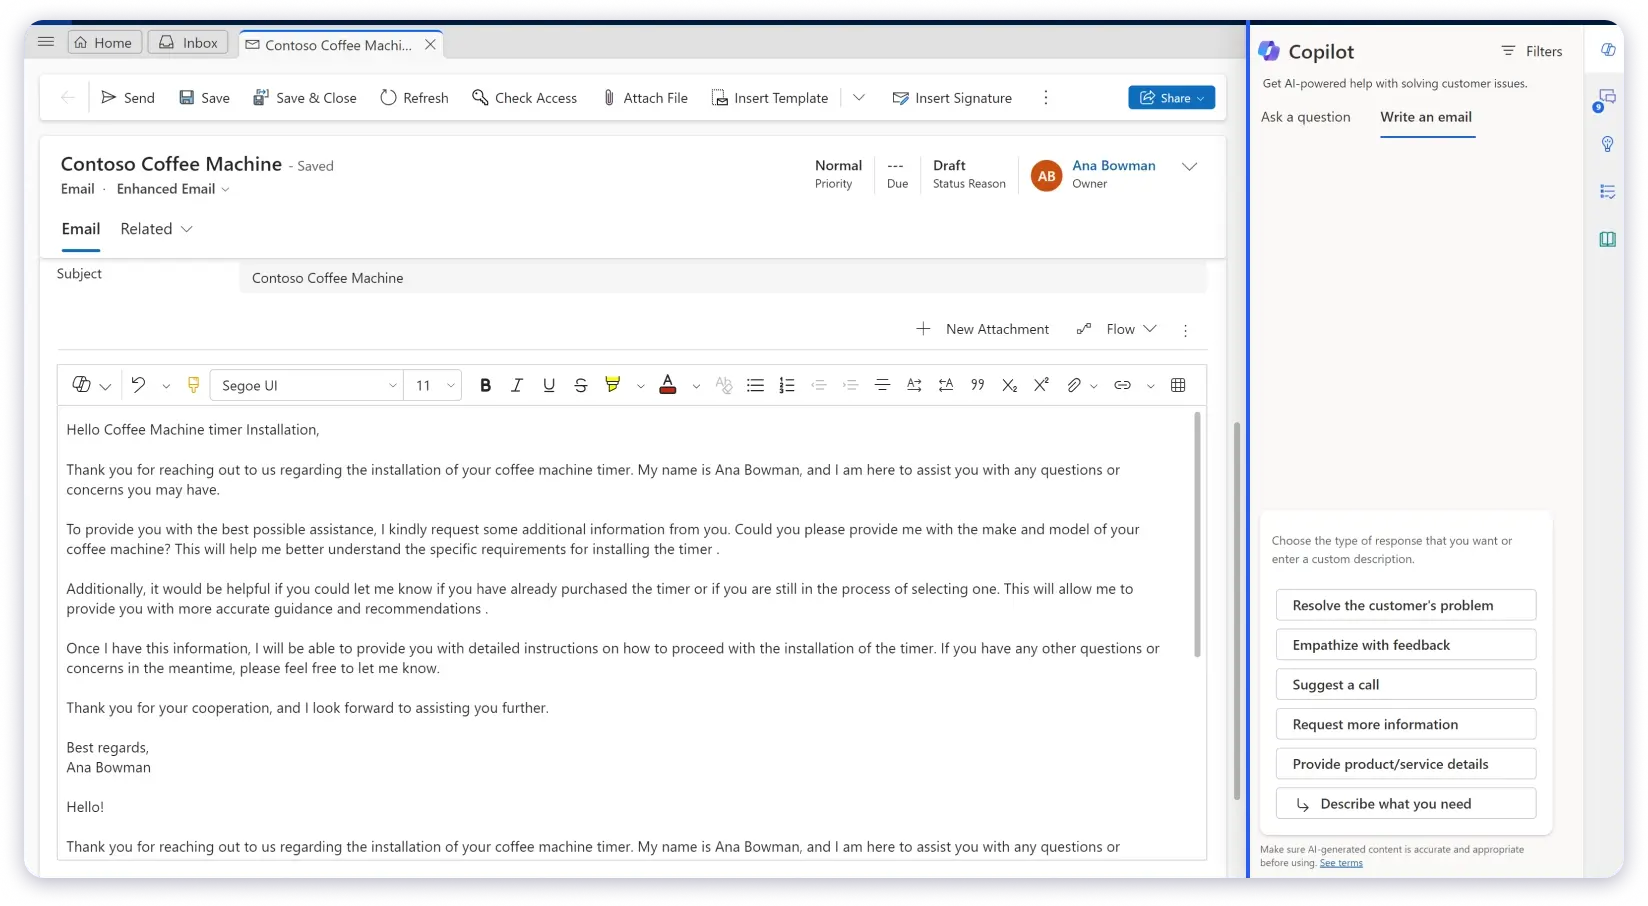Screen dimensions: 1648x906
Task: Click the align text icon
Action: (x=882, y=385)
